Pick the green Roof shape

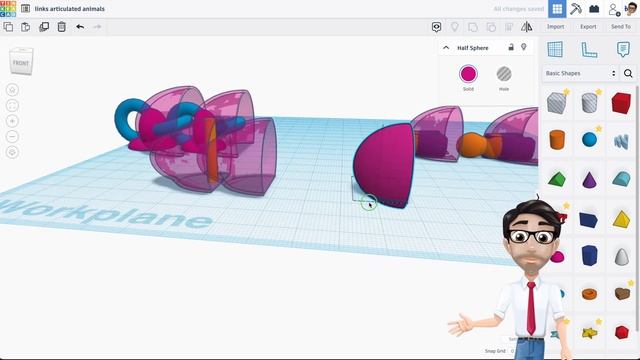tap(557, 179)
